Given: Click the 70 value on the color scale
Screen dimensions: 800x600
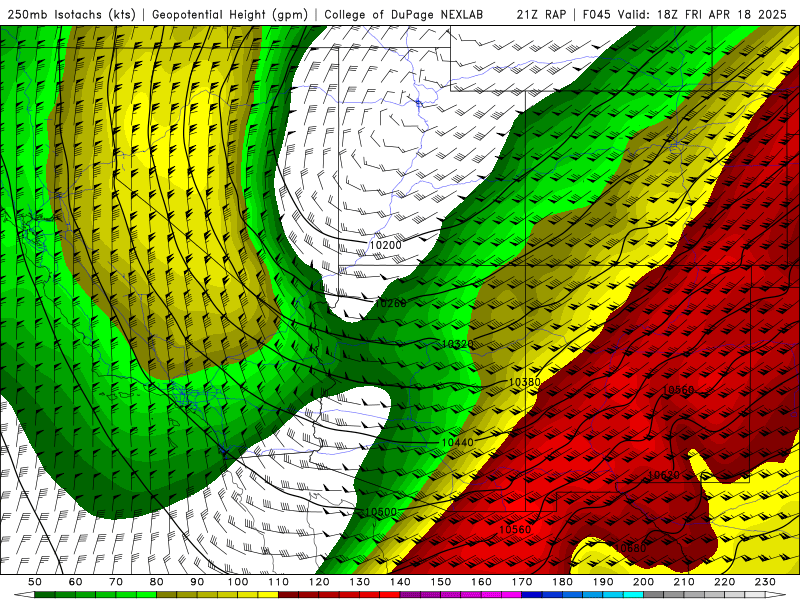Looking at the screenshot, I should click(x=116, y=582).
